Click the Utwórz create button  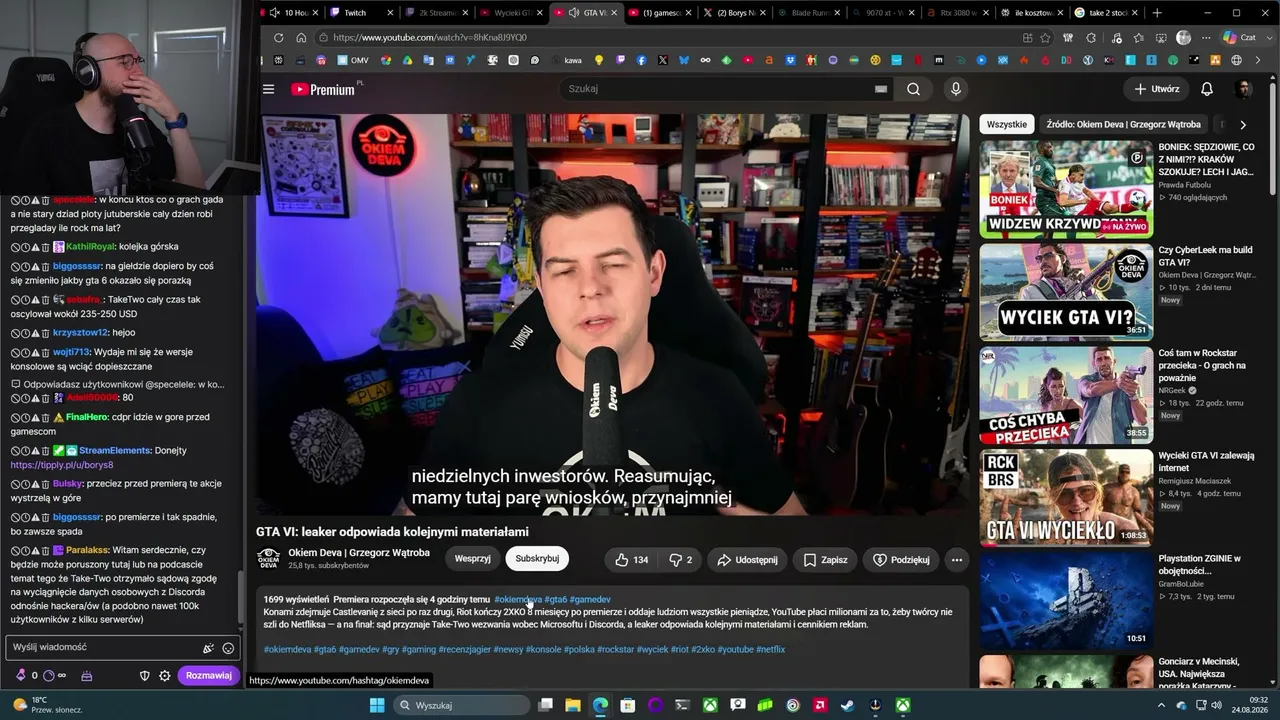coord(1156,89)
